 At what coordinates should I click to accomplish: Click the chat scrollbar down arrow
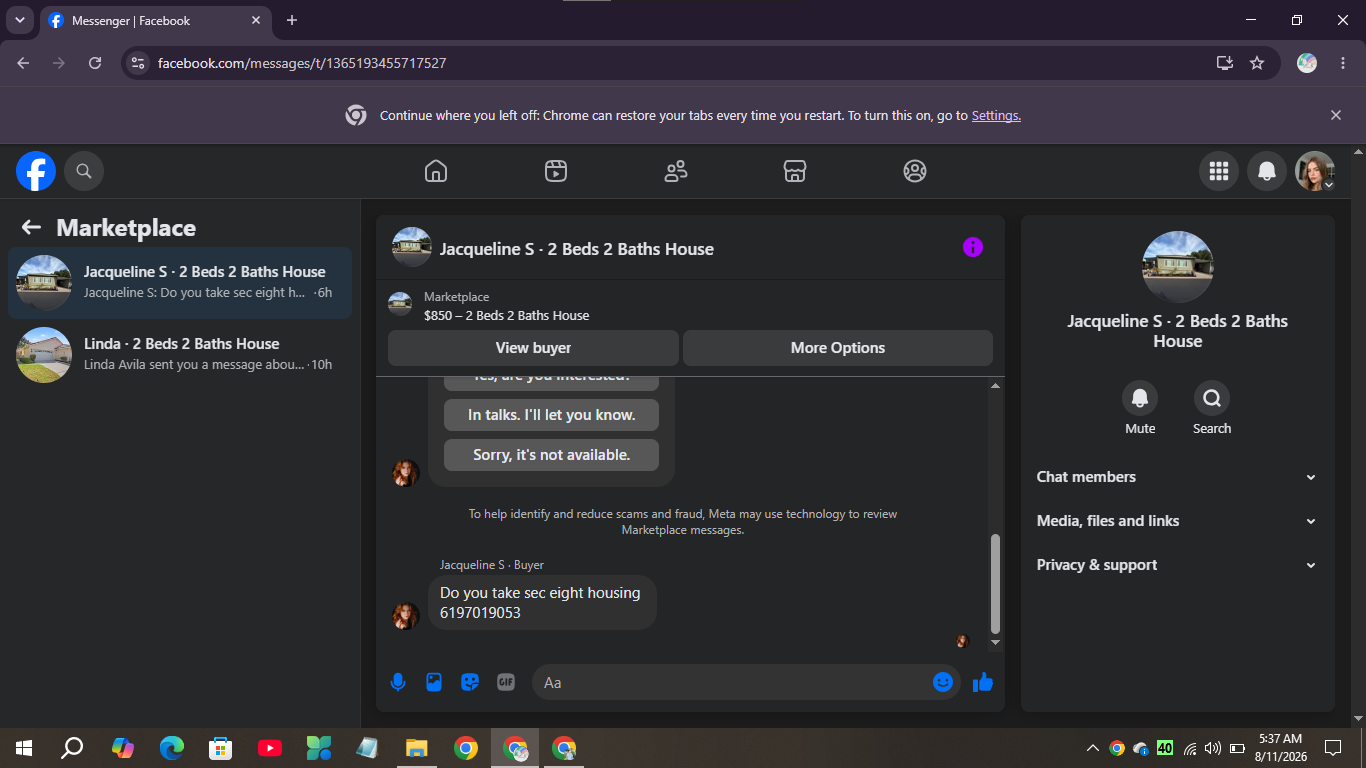(995, 642)
